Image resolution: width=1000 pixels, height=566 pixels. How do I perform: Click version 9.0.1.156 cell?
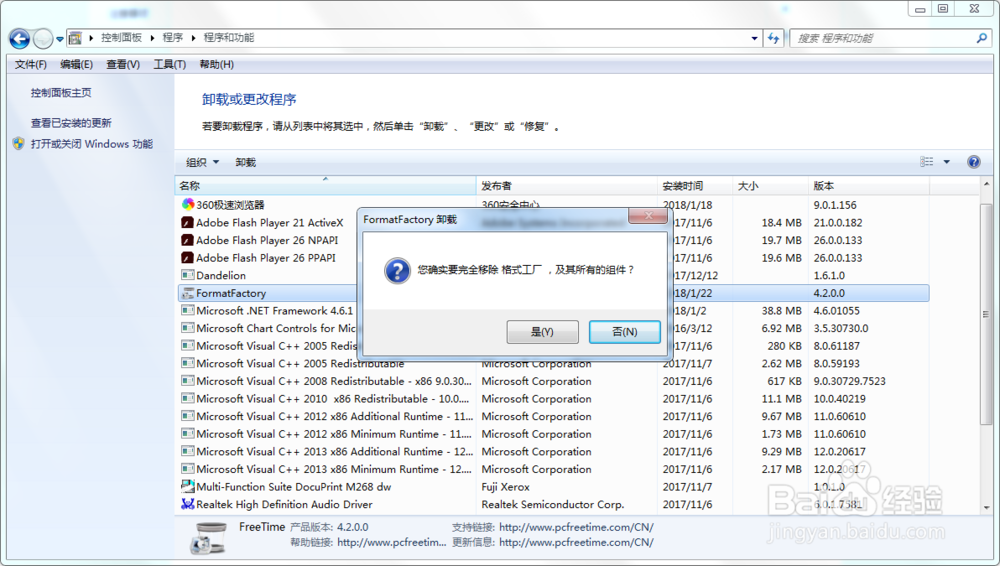835,205
